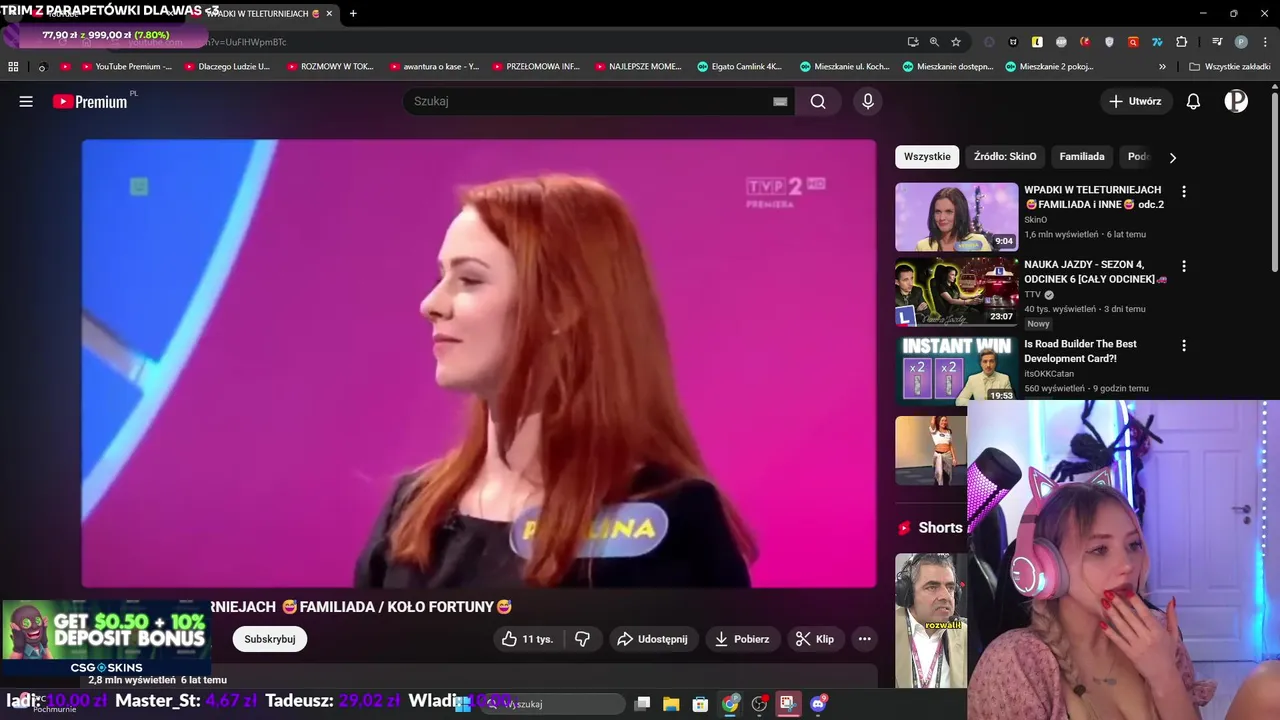Open the on-screen keyboard in search box
Screen dimensions: 1280x720
point(780,101)
